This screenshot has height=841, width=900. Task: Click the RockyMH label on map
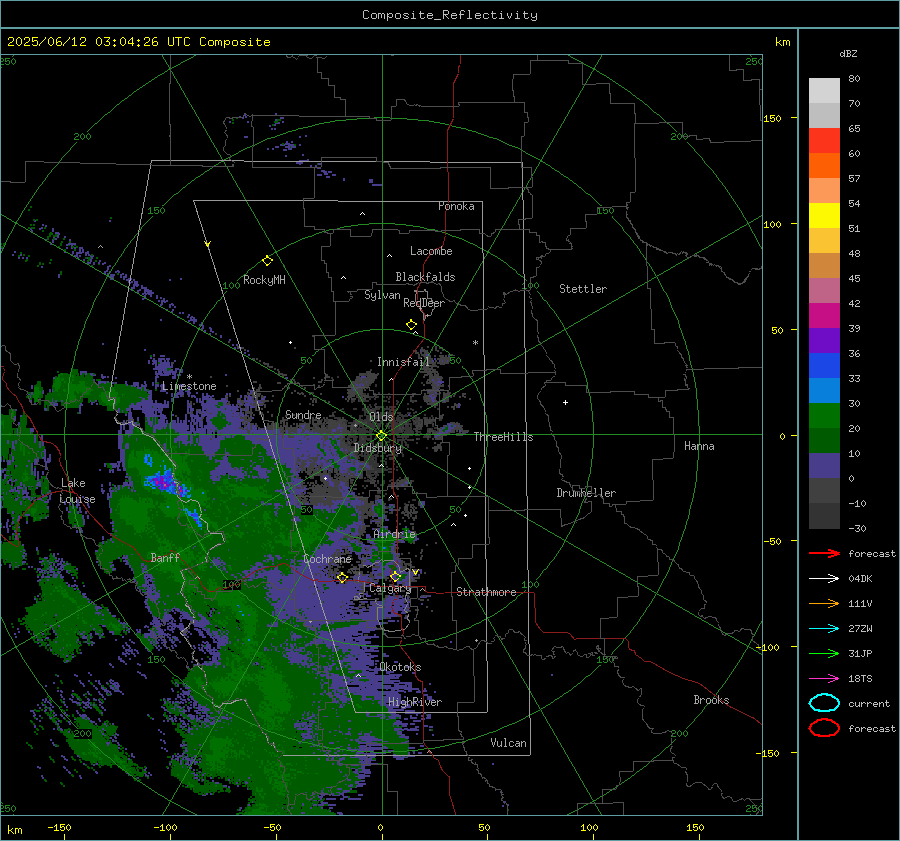264,280
